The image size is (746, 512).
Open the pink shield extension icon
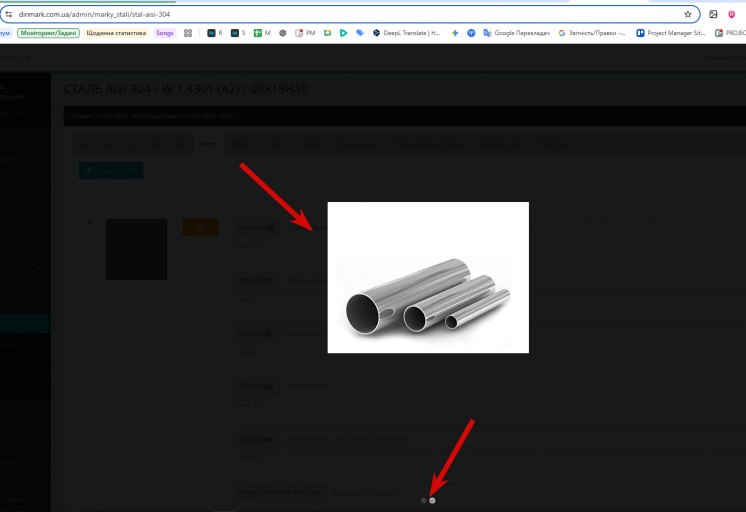[732, 14]
